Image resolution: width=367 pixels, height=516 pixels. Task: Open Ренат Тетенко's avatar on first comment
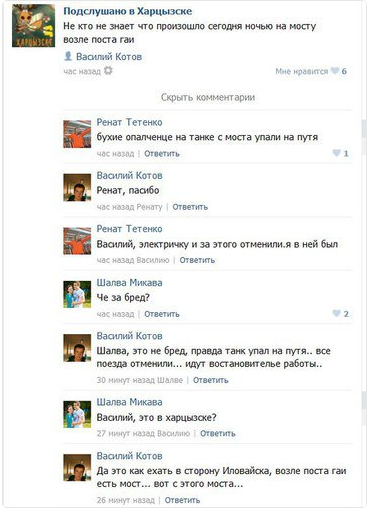click(77, 134)
